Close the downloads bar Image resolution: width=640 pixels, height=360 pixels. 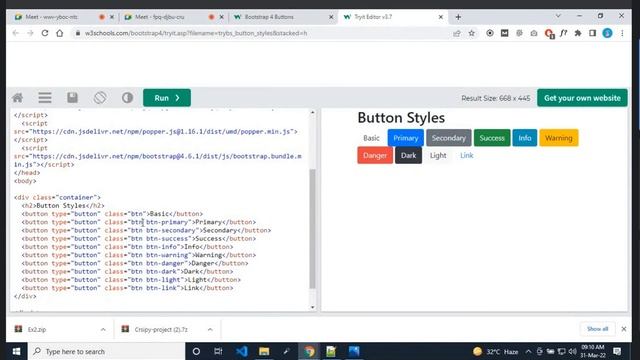624,329
